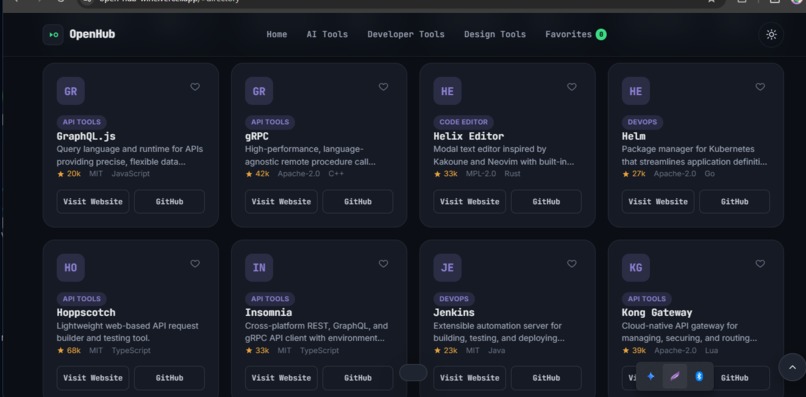Favorite the gRPC card heart
Screen dimensions: 806x397
click(383, 87)
